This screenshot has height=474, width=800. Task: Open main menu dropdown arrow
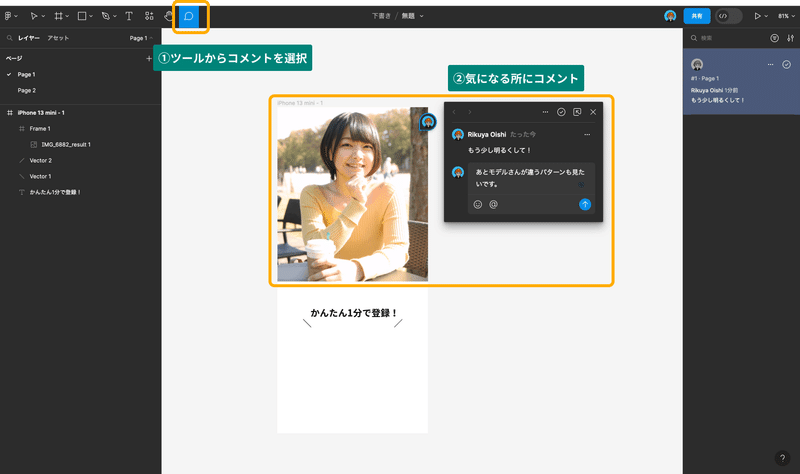coord(16,16)
